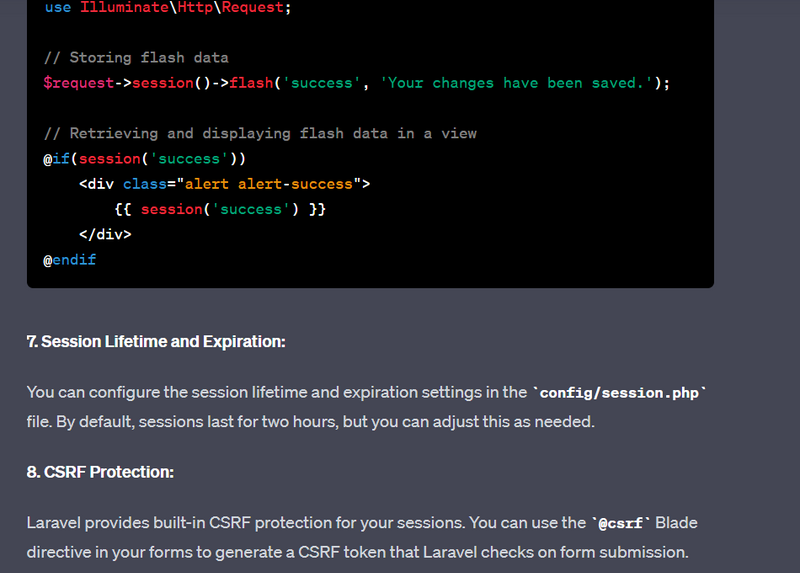Click the config/session.php inline code
This screenshot has height=573, width=800.
click(619, 393)
